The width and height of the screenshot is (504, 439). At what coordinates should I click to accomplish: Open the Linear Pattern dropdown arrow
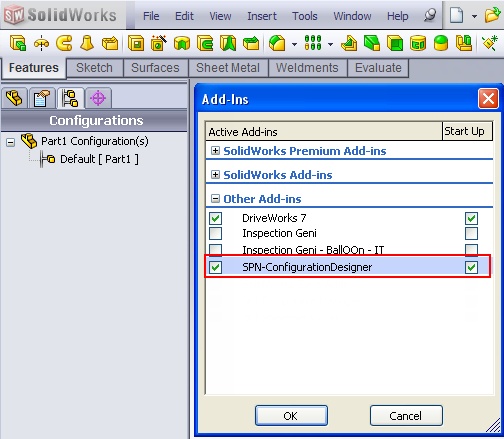click(x=330, y=44)
